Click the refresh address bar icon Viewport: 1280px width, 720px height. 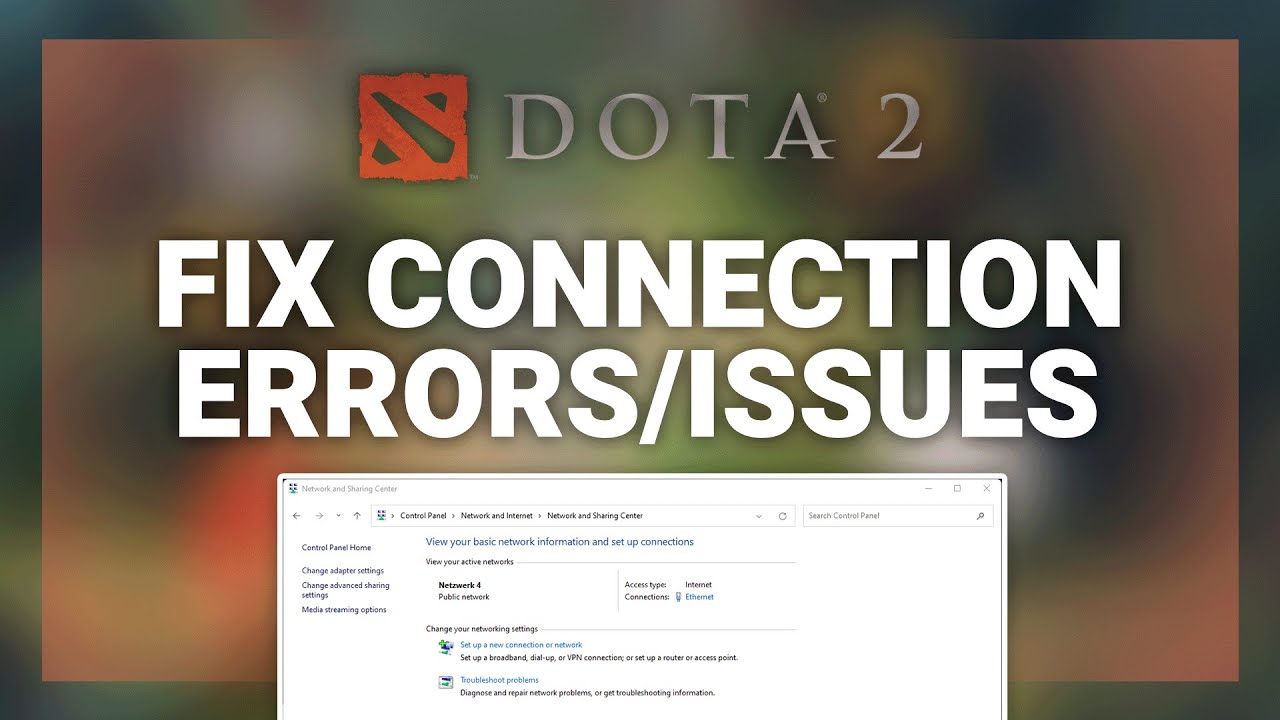pyautogui.click(x=782, y=516)
